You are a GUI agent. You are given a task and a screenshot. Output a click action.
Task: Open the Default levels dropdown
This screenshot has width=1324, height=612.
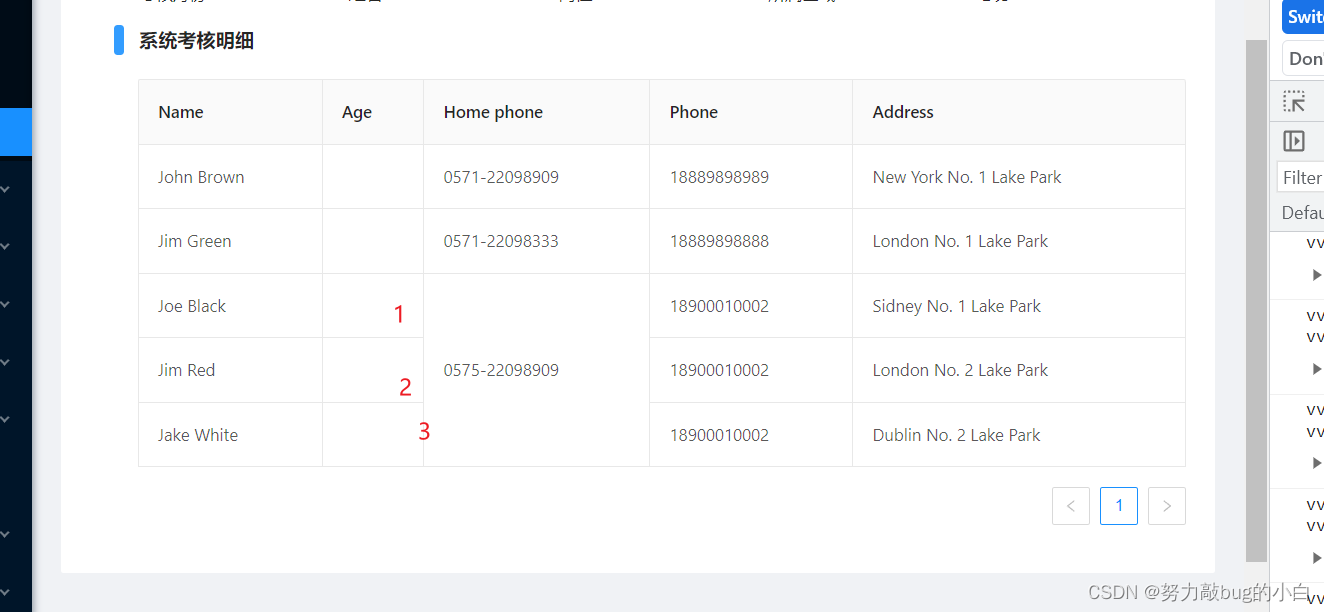[1302, 212]
